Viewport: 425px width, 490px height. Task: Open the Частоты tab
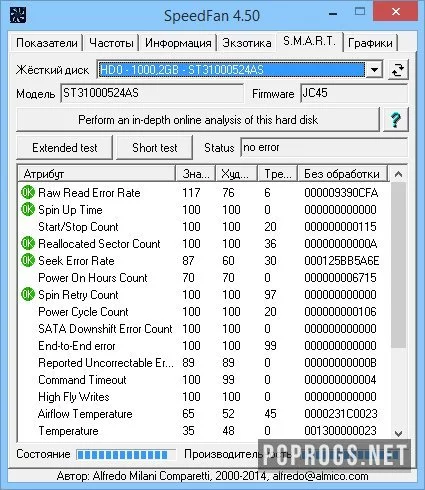point(111,43)
